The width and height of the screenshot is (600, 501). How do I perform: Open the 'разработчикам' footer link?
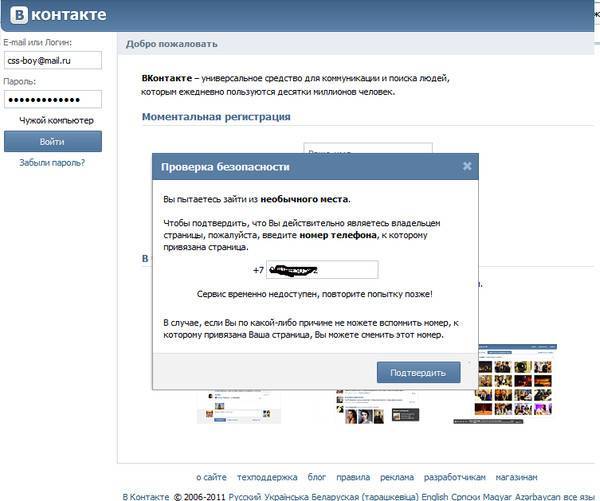coord(455,477)
